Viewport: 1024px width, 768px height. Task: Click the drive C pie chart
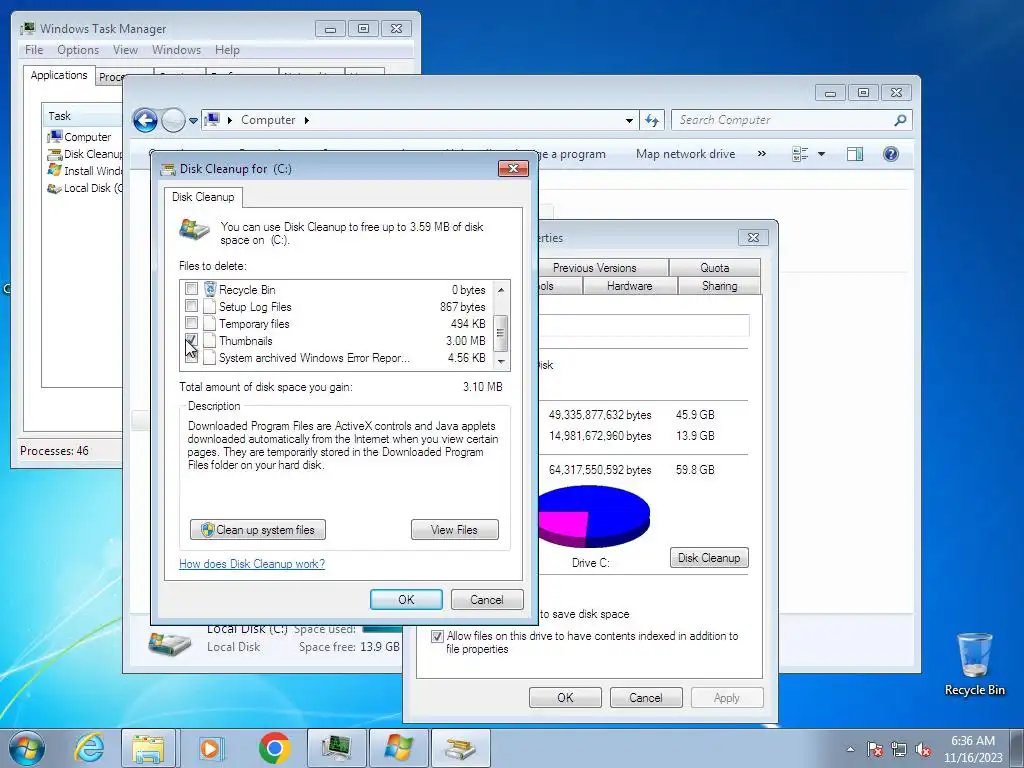pos(593,516)
